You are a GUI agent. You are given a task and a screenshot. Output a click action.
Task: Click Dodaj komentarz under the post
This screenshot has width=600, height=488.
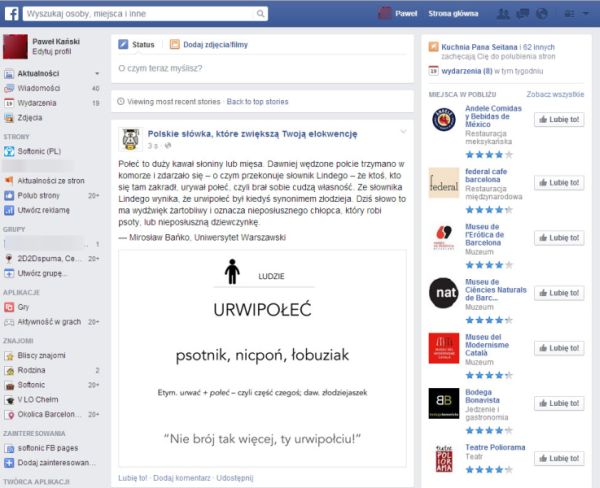[x=182, y=478]
